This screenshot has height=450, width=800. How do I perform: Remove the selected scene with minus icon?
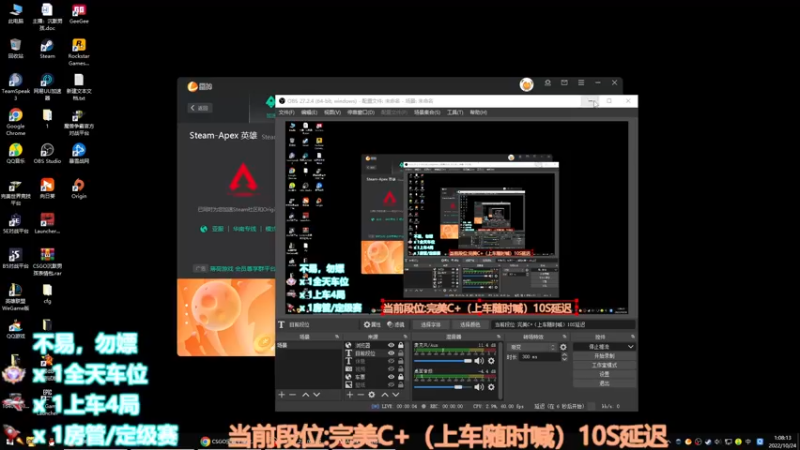292,395
